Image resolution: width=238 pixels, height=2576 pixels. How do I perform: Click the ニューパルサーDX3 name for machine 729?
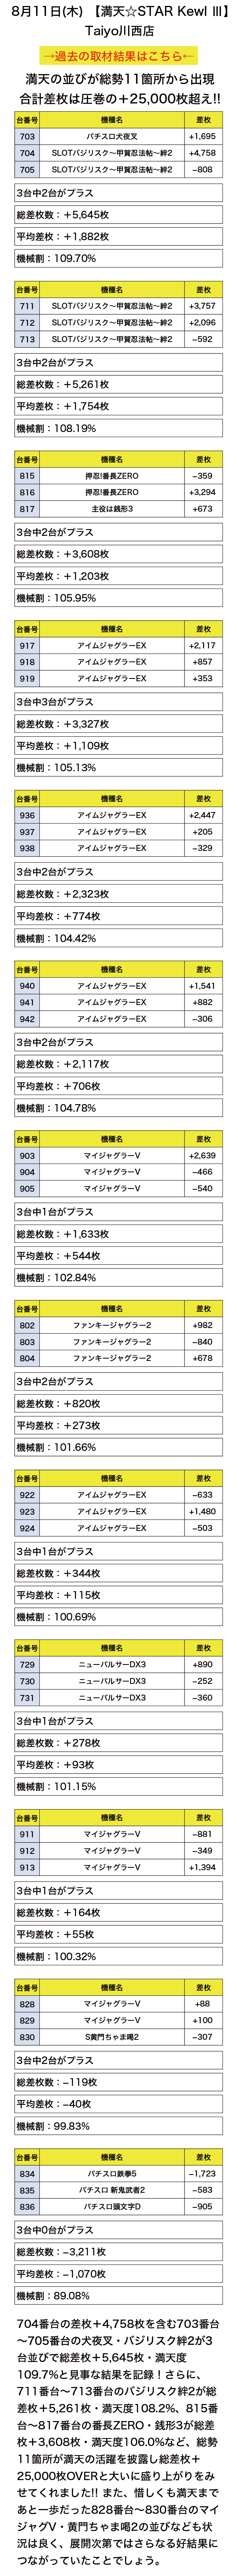pos(112,1665)
